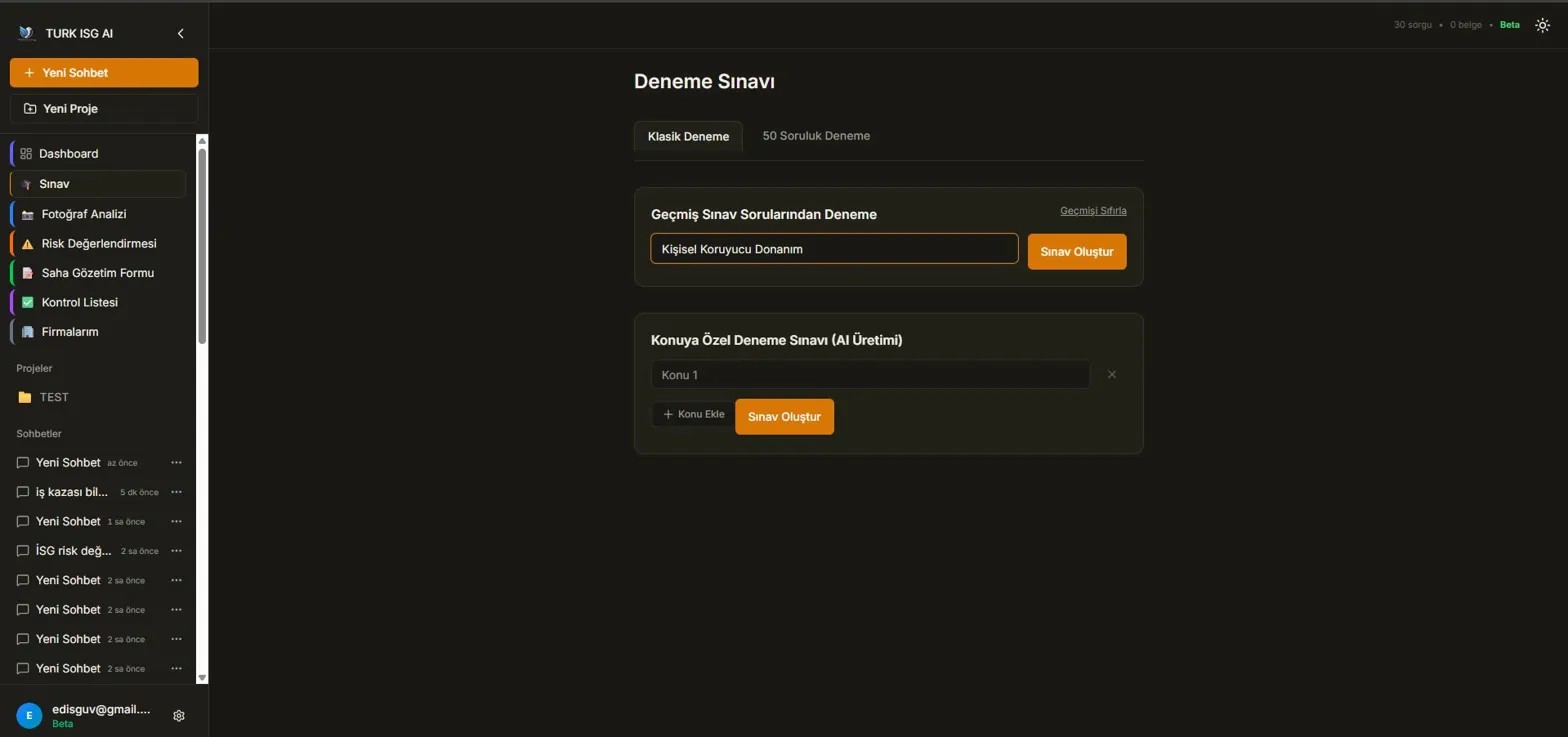The height and width of the screenshot is (737, 1568).
Task: Click the Konu Ekle button
Action: 693,414
